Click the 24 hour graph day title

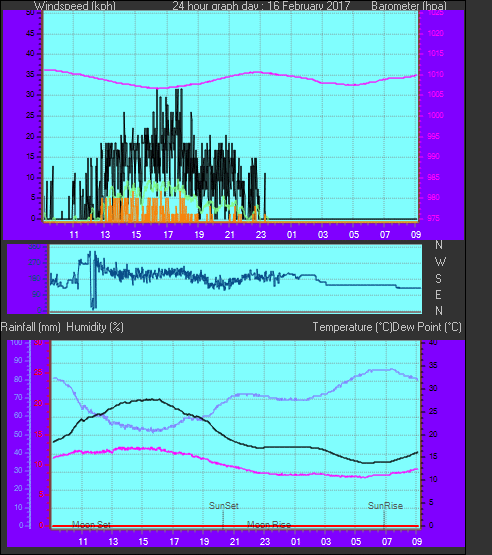[x=261, y=6]
